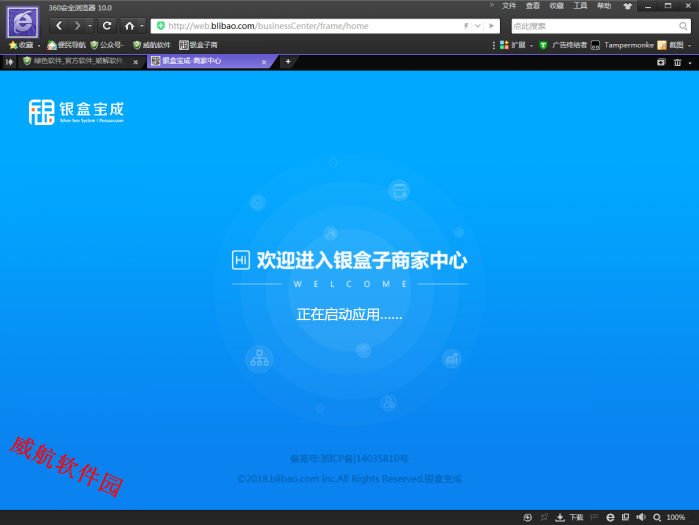
Task: Expand dropdown arrow next to trash icon
Action: click(x=690, y=63)
